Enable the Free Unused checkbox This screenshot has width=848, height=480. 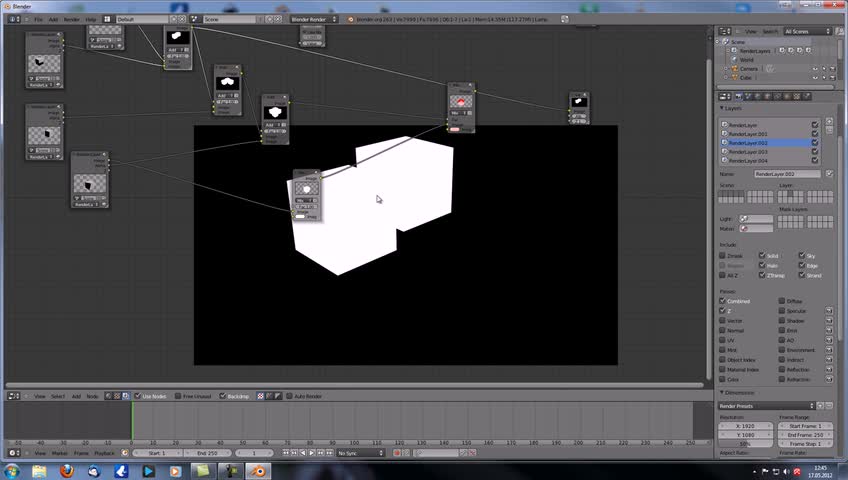point(178,396)
